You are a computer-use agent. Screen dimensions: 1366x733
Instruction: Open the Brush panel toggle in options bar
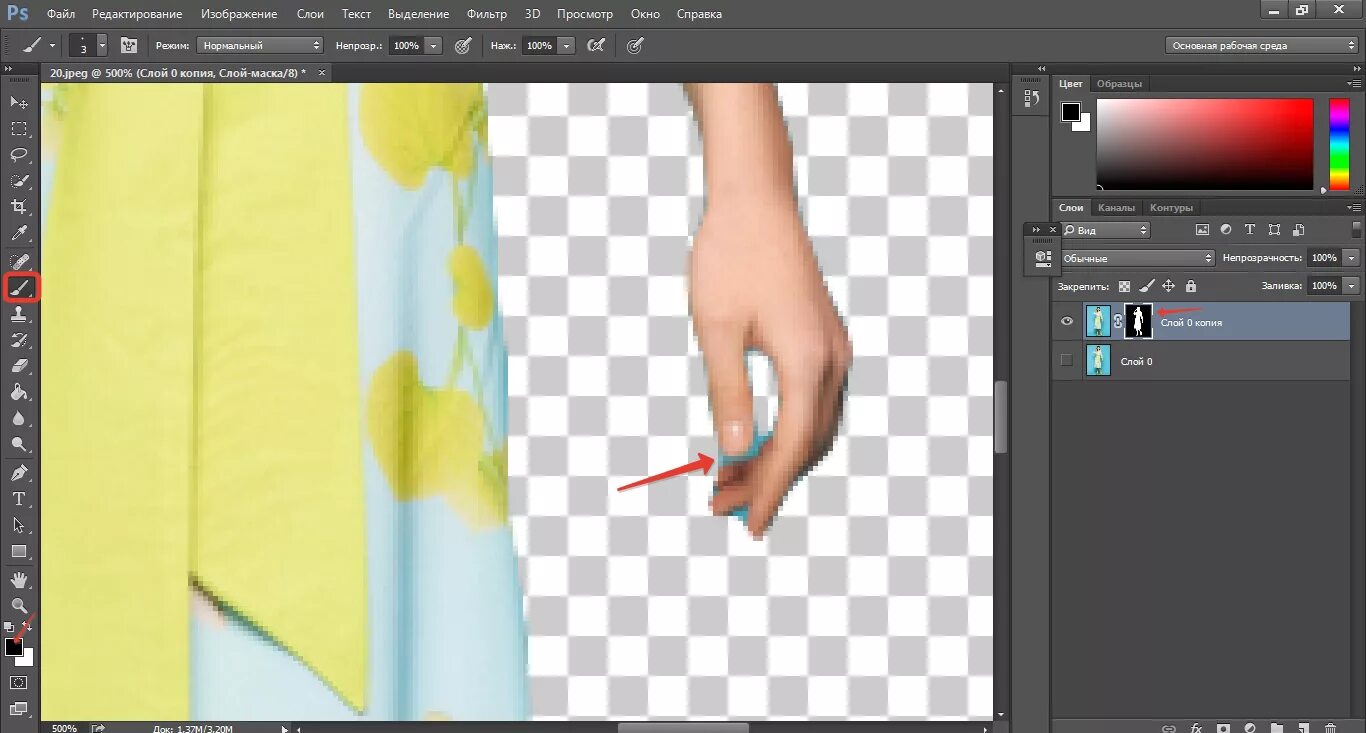[x=129, y=45]
